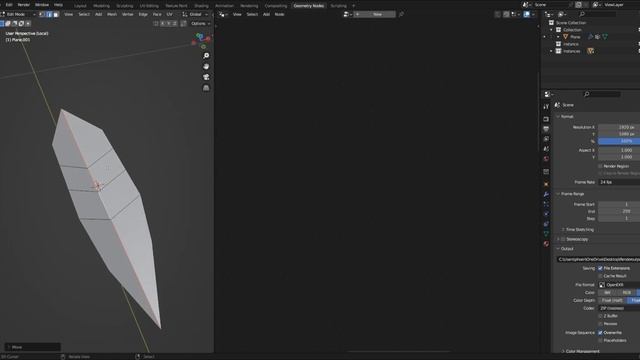This screenshot has width=640, height=360.
Task: Adjust the resolution percentage slider
Action: point(619,141)
